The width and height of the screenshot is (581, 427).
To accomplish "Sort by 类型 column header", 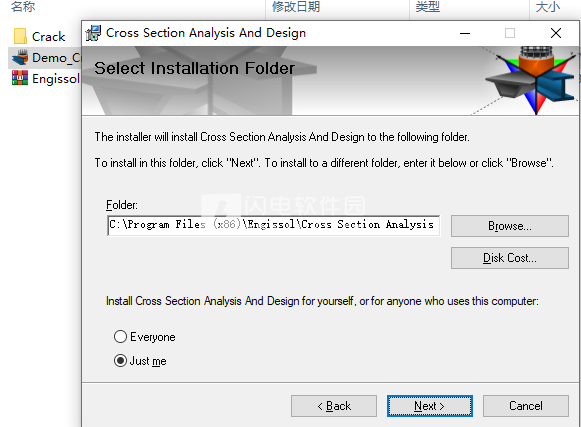I will pyautogui.click(x=428, y=6).
